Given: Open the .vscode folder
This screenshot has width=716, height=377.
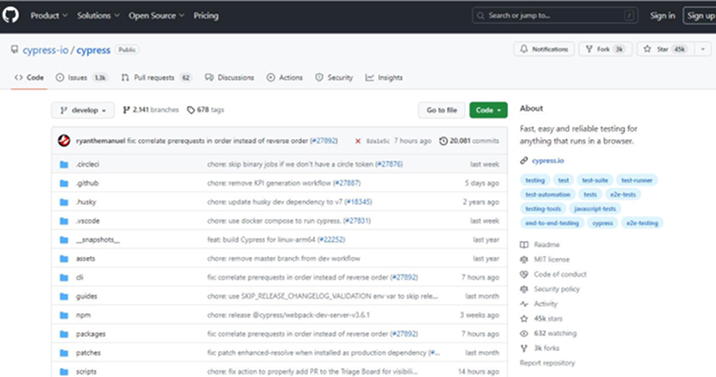Looking at the screenshot, I should [87, 221].
